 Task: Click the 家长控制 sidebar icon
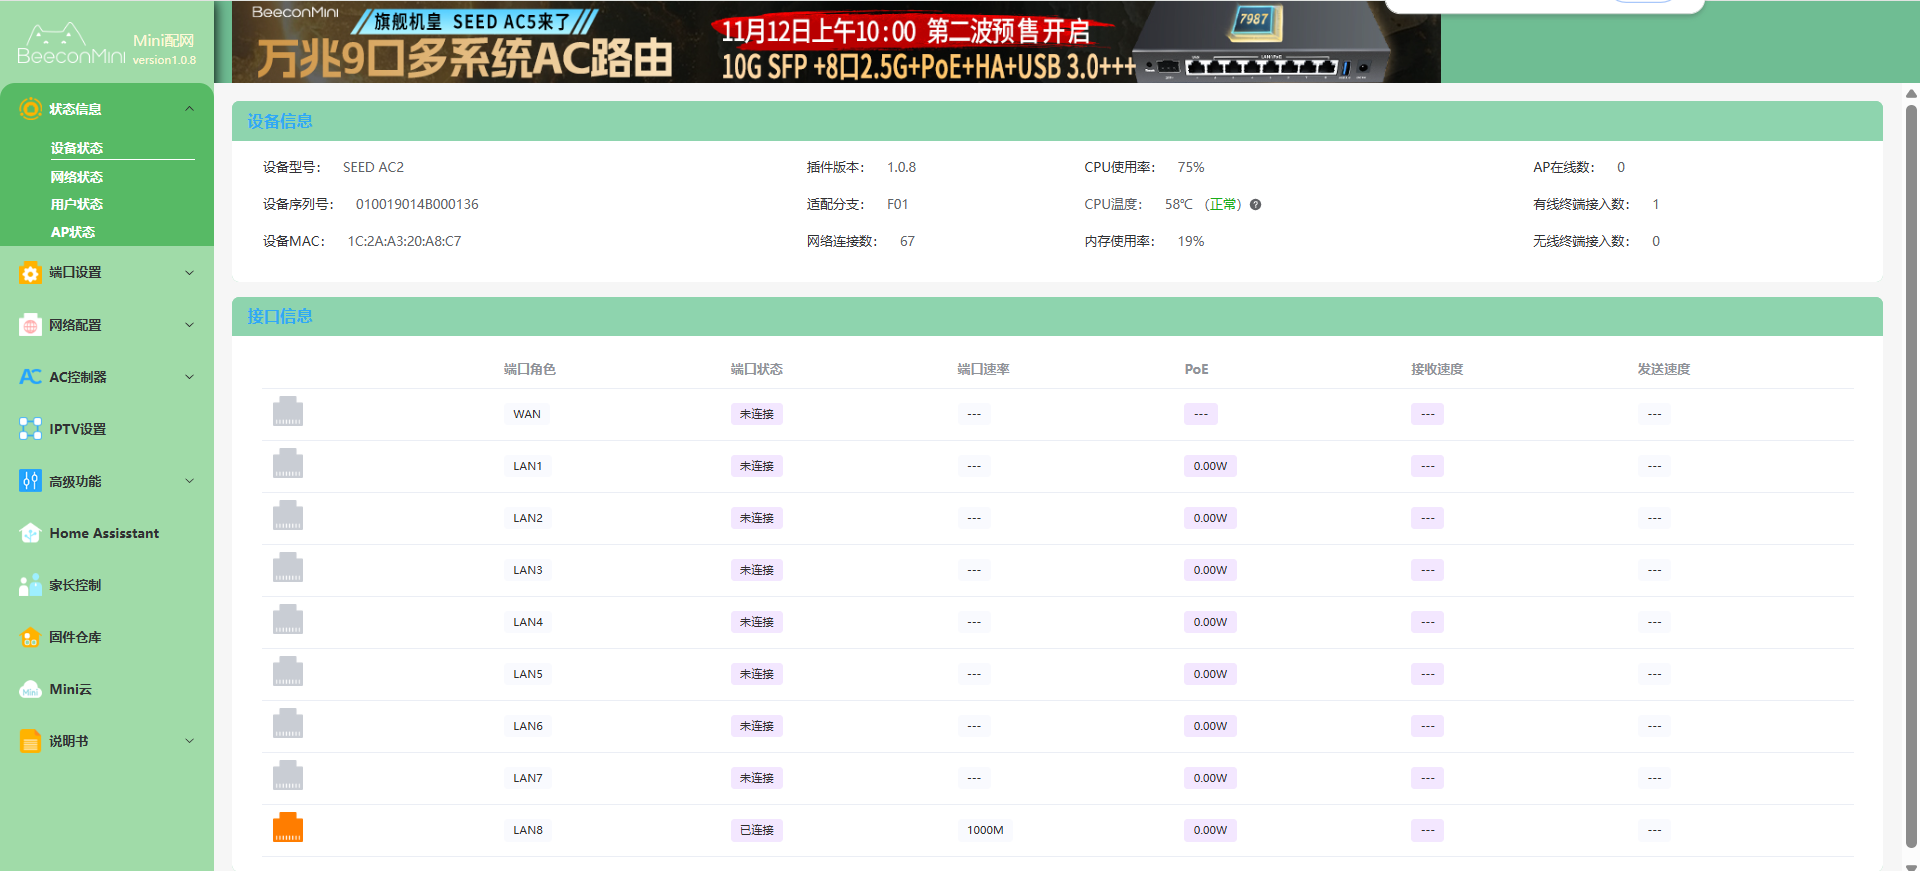(x=30, y=585)
